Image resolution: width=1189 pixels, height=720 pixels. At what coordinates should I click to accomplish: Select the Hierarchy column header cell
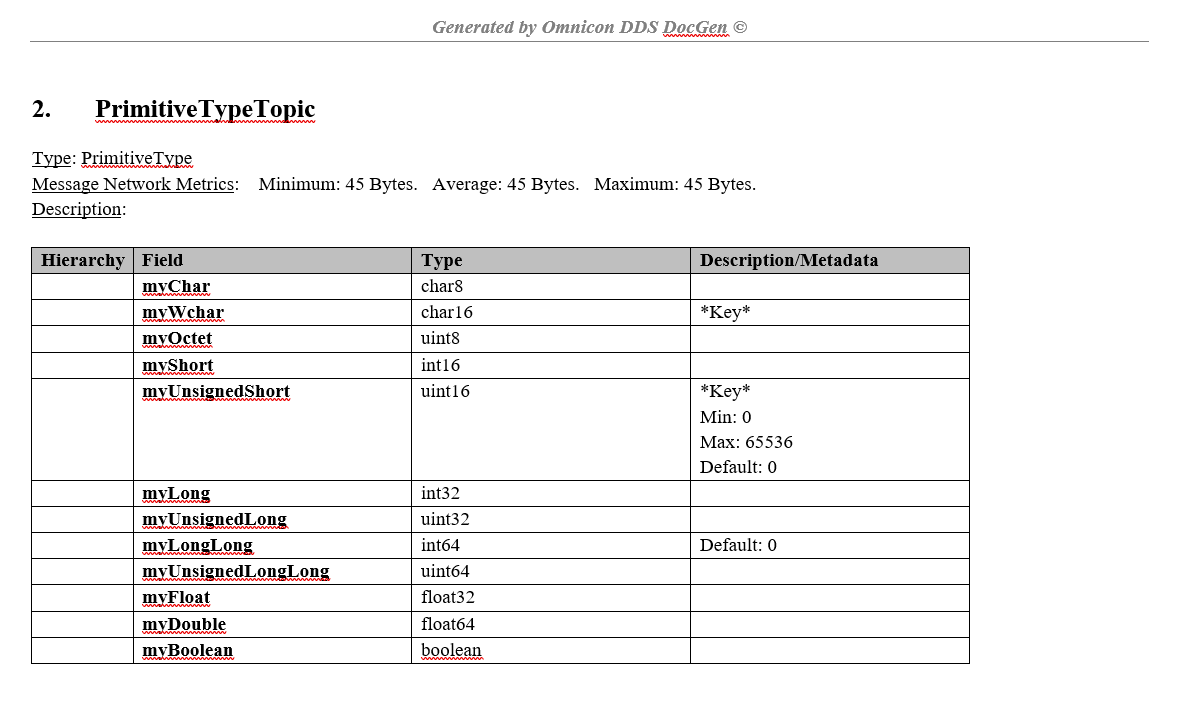pyautogui.click(x=82, y=260)
